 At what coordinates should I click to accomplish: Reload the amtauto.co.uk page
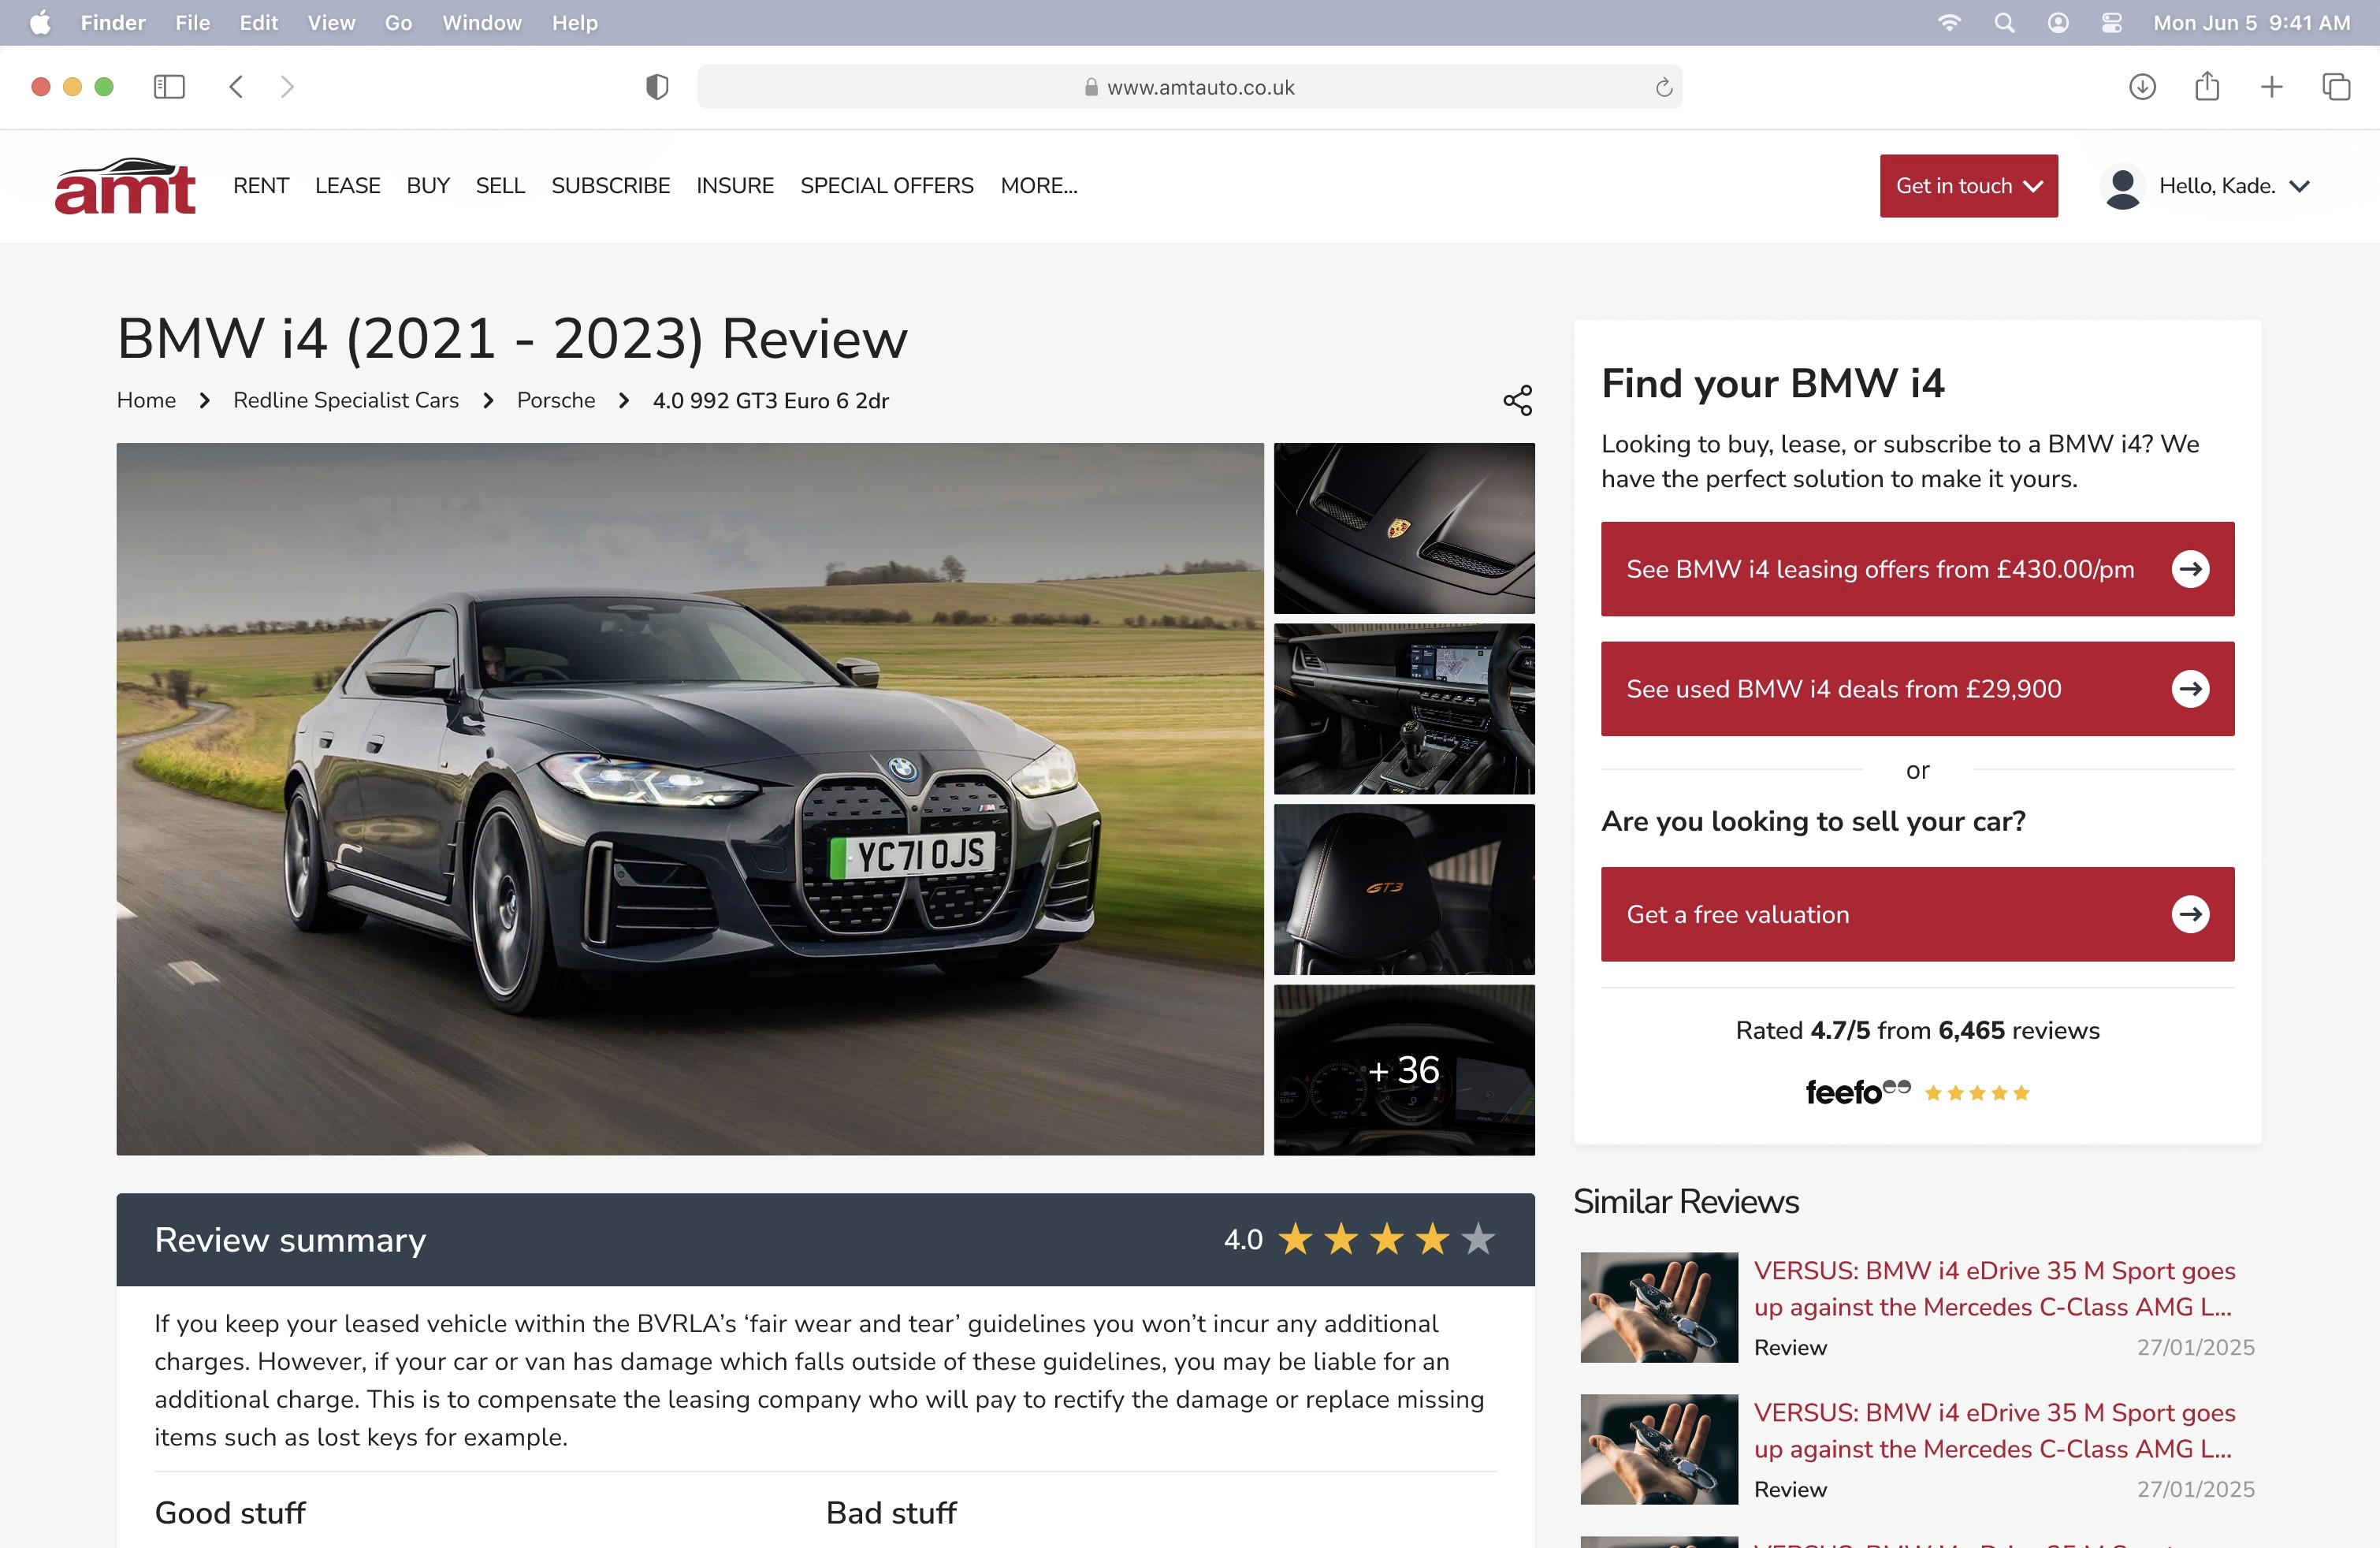pos(1664,87)
